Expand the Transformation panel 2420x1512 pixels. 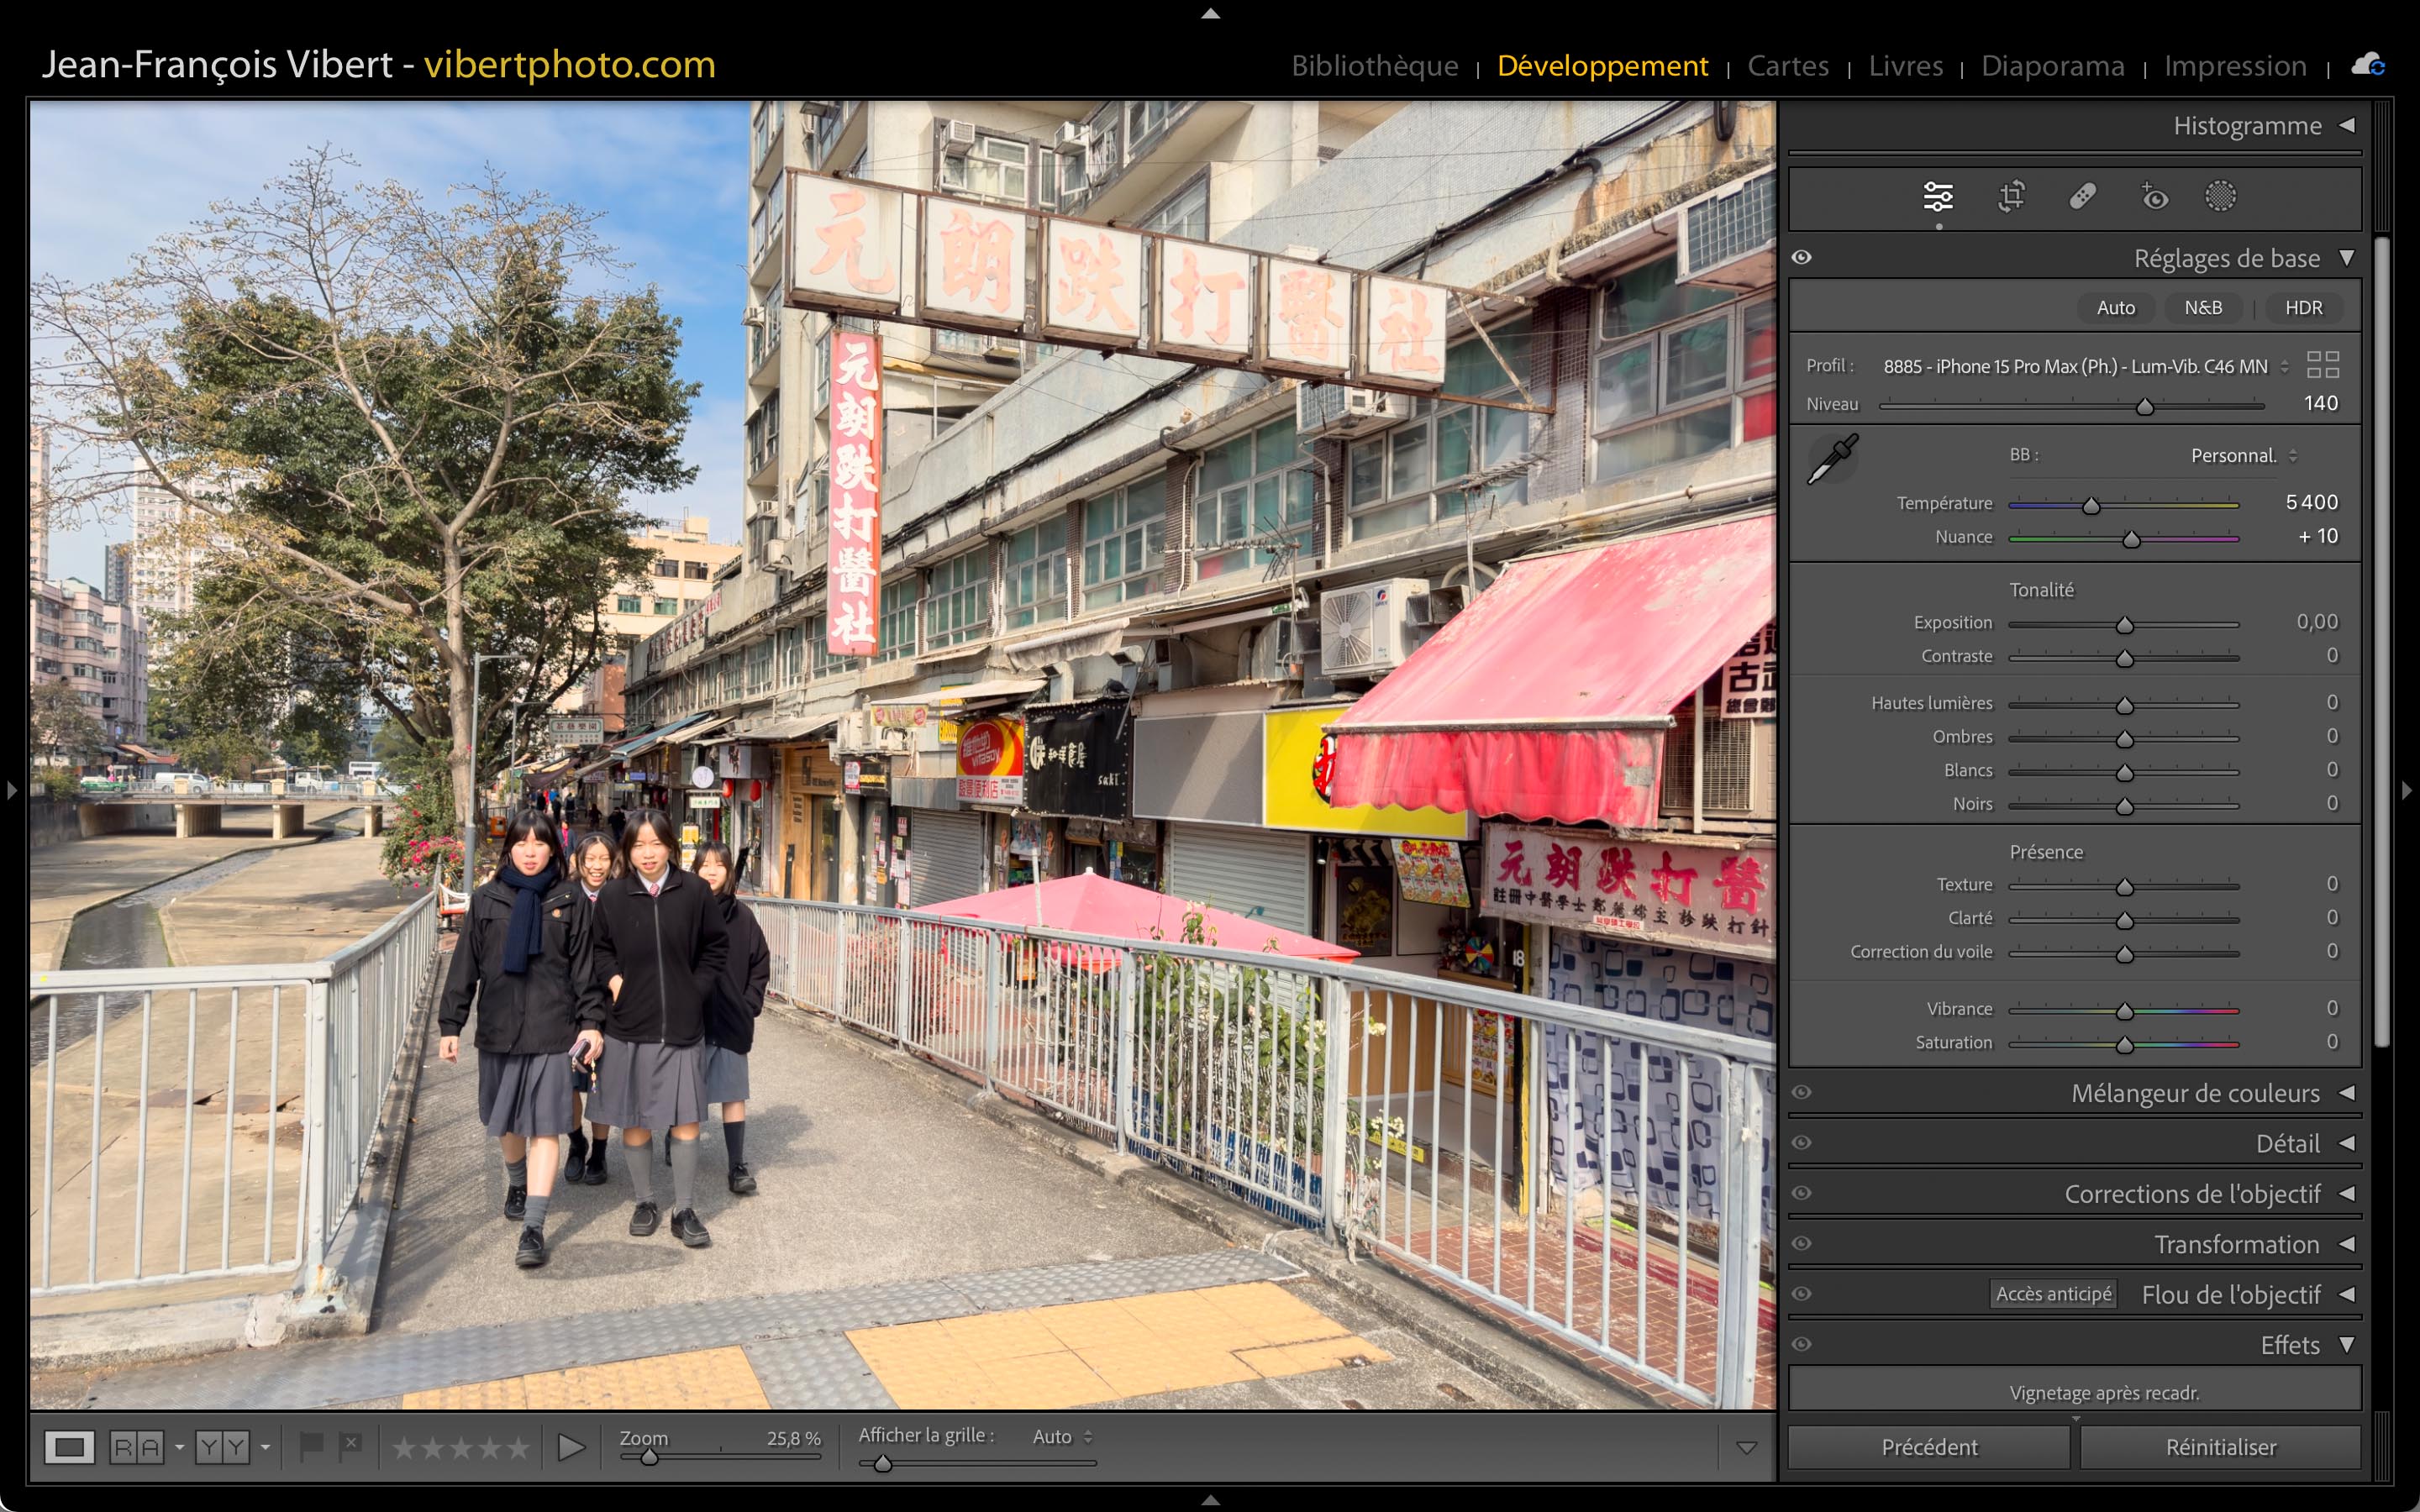2346,1244
